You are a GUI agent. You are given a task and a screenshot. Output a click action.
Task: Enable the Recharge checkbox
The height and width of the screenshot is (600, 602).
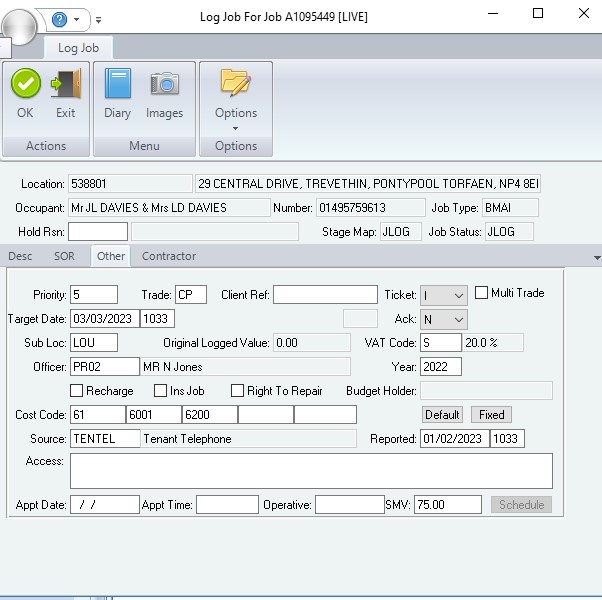pyautogui.click(x=76, y=391)
